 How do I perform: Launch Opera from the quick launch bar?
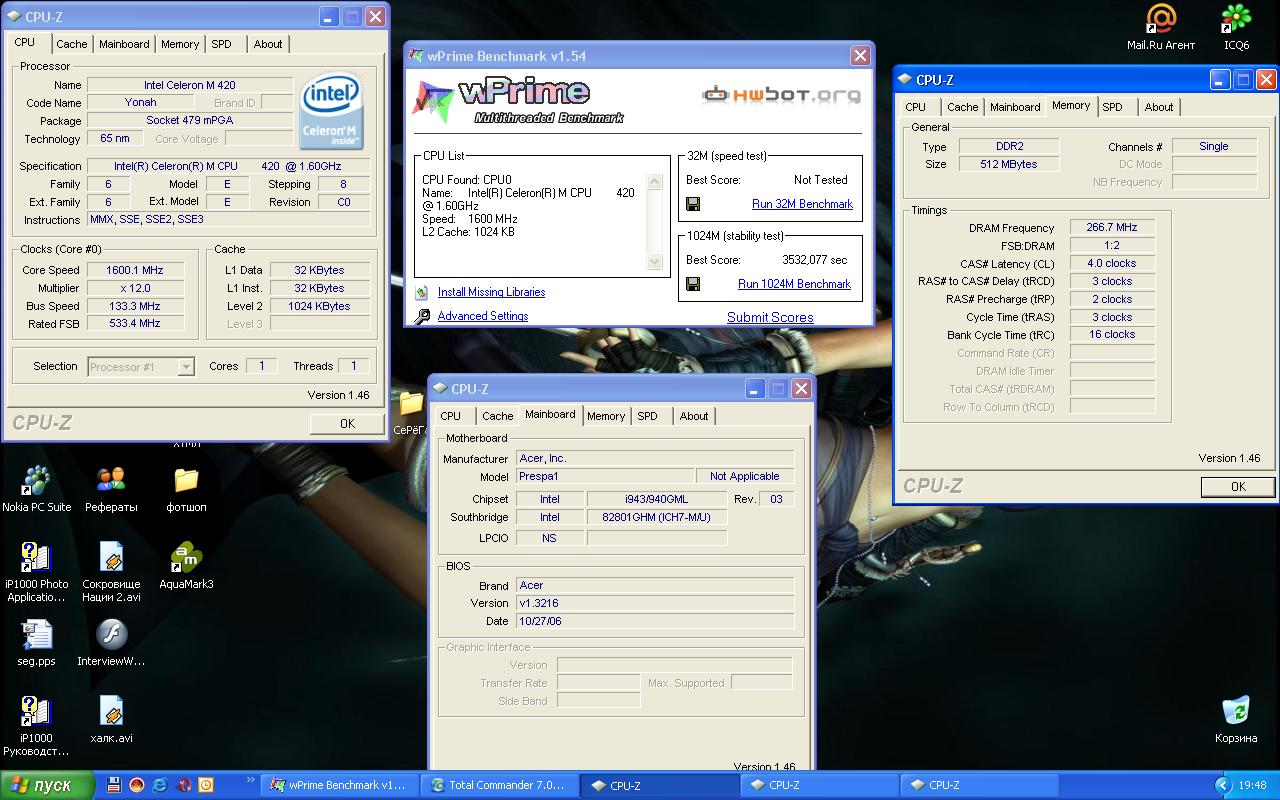tap(183, 785)
